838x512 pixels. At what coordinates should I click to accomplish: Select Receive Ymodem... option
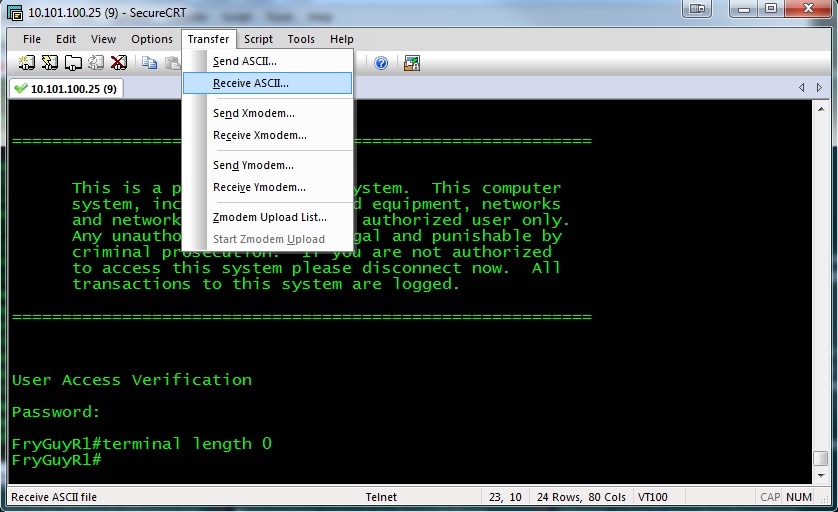267,187
